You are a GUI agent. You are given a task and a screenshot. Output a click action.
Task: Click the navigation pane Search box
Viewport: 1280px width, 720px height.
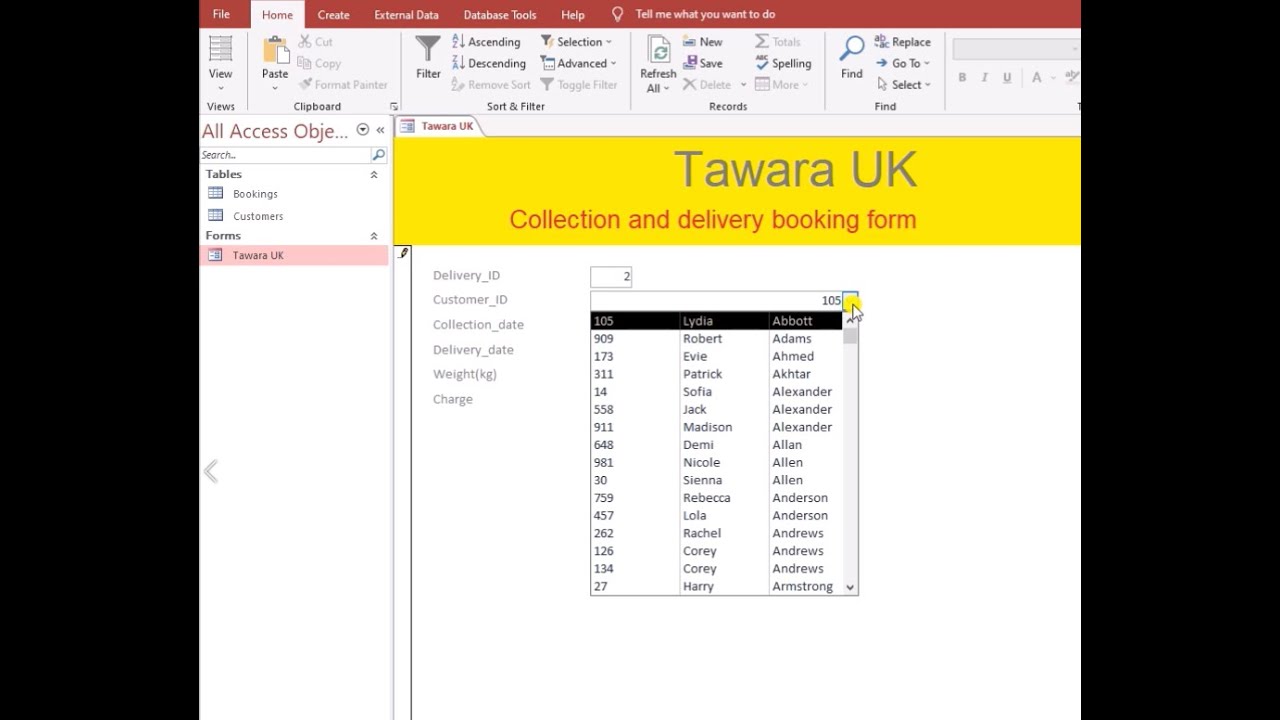[x=285, y=155]
